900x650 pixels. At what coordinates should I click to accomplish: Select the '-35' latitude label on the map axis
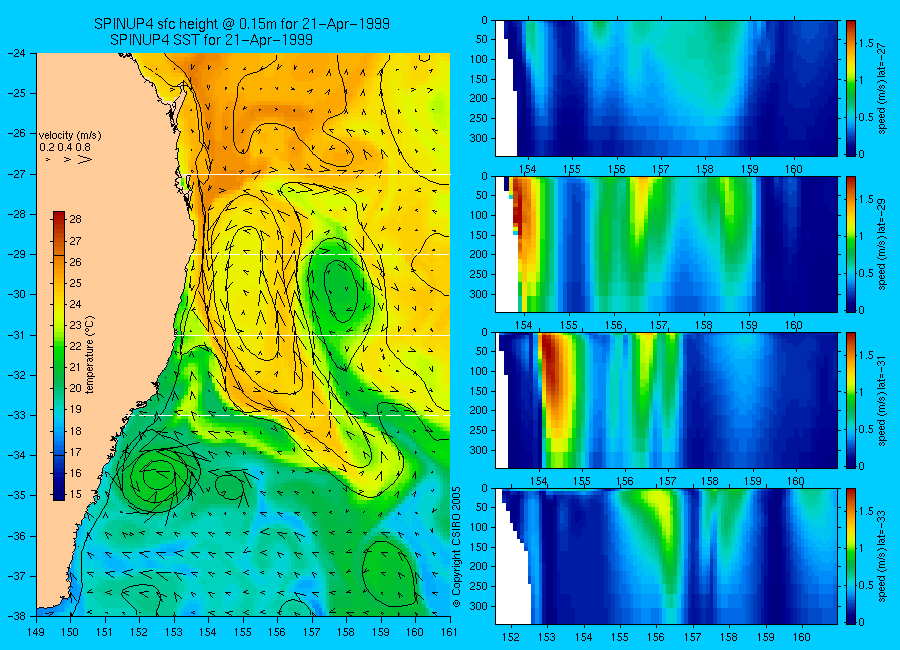click(x=17, y=496)
